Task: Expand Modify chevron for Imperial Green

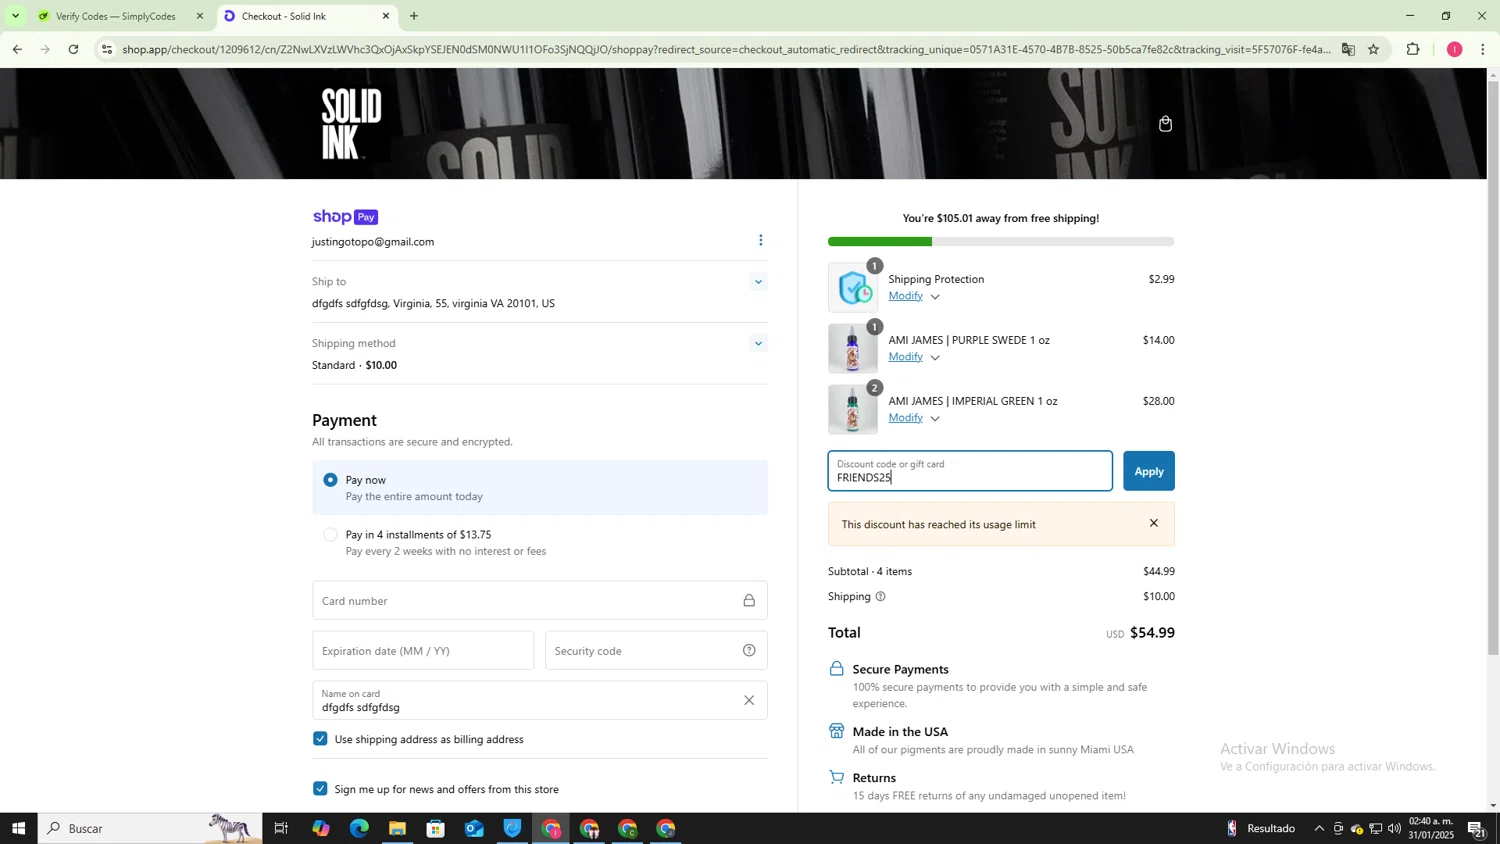Action: pyautogui.click(x=935, y=419)
